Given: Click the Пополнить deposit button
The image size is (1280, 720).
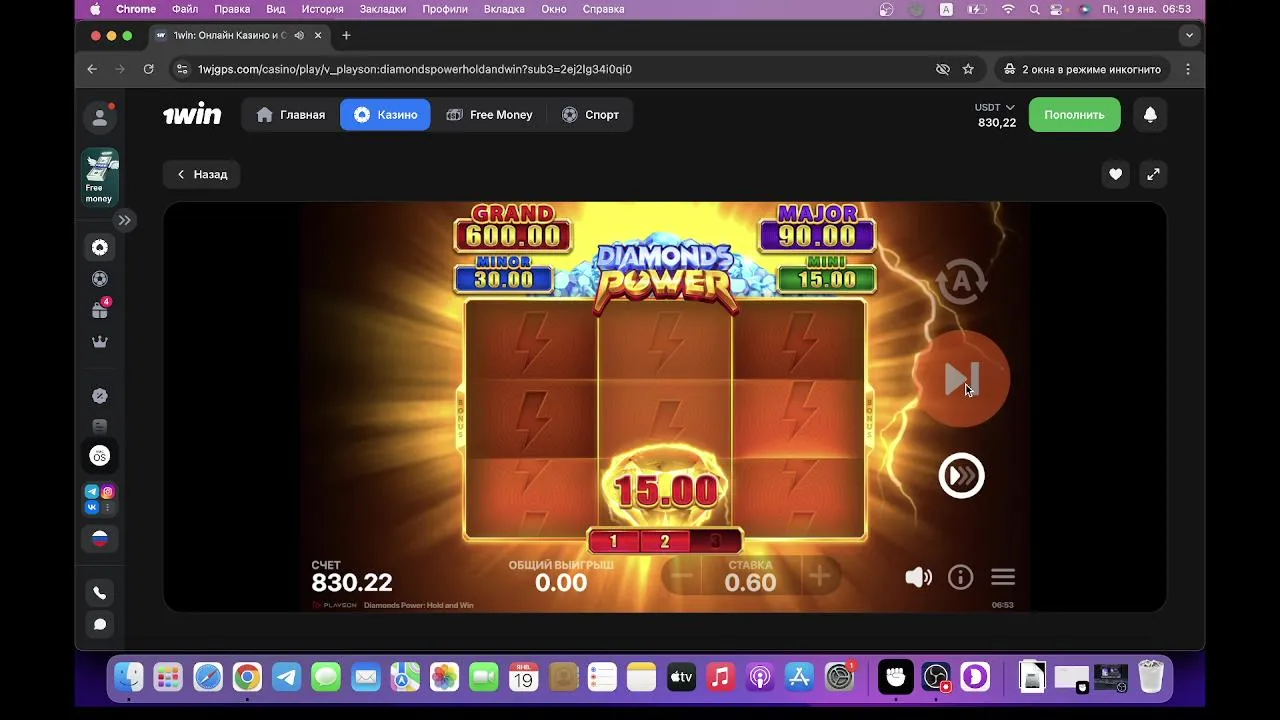Looking at the screenshot, I should pos(1074,115).
